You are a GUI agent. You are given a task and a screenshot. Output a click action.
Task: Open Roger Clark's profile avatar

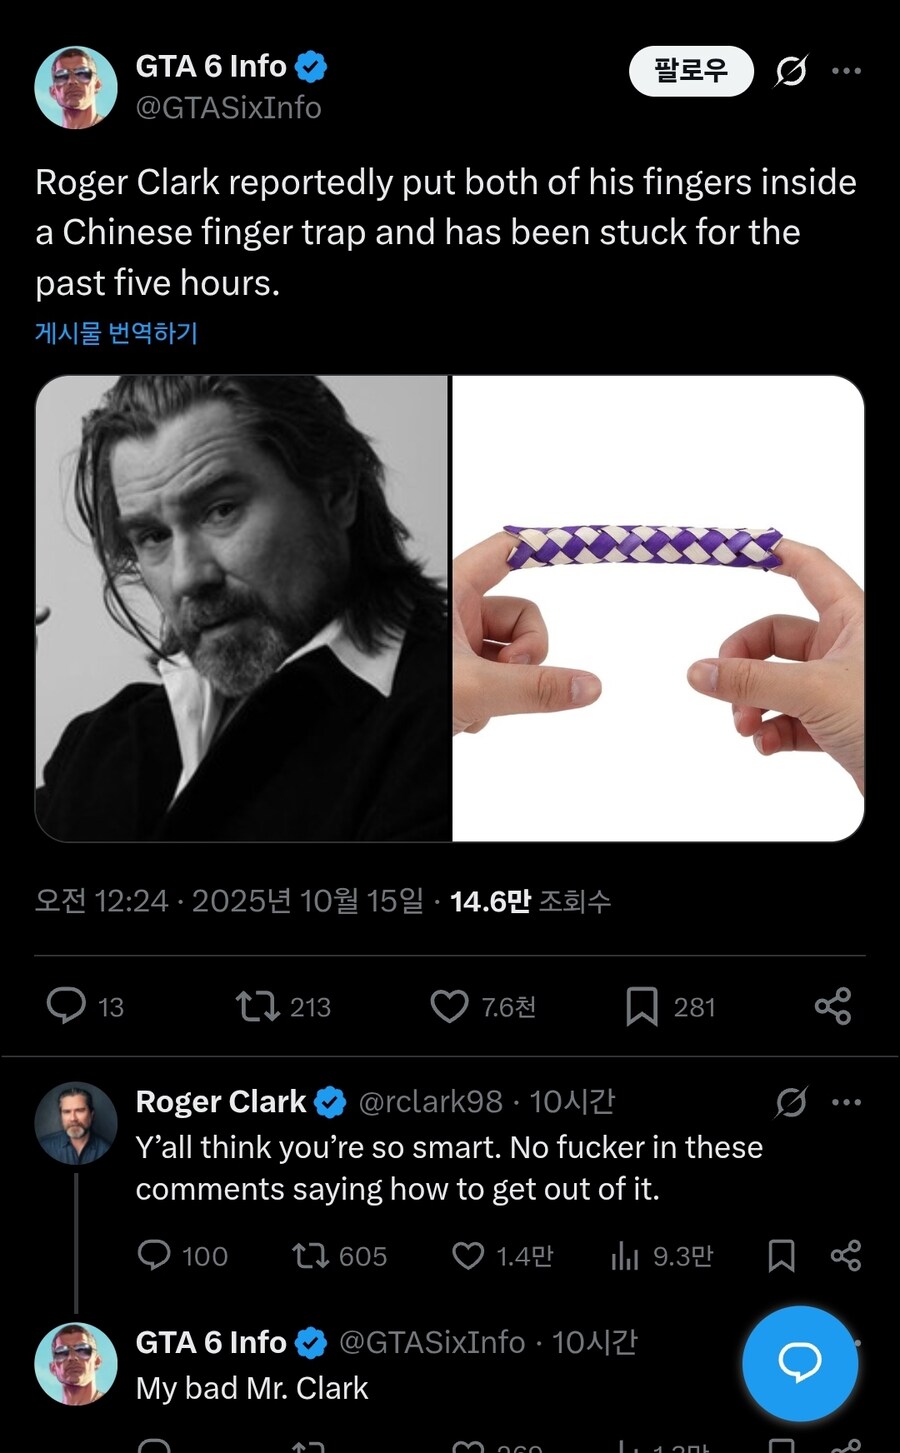pos(76,1123)
